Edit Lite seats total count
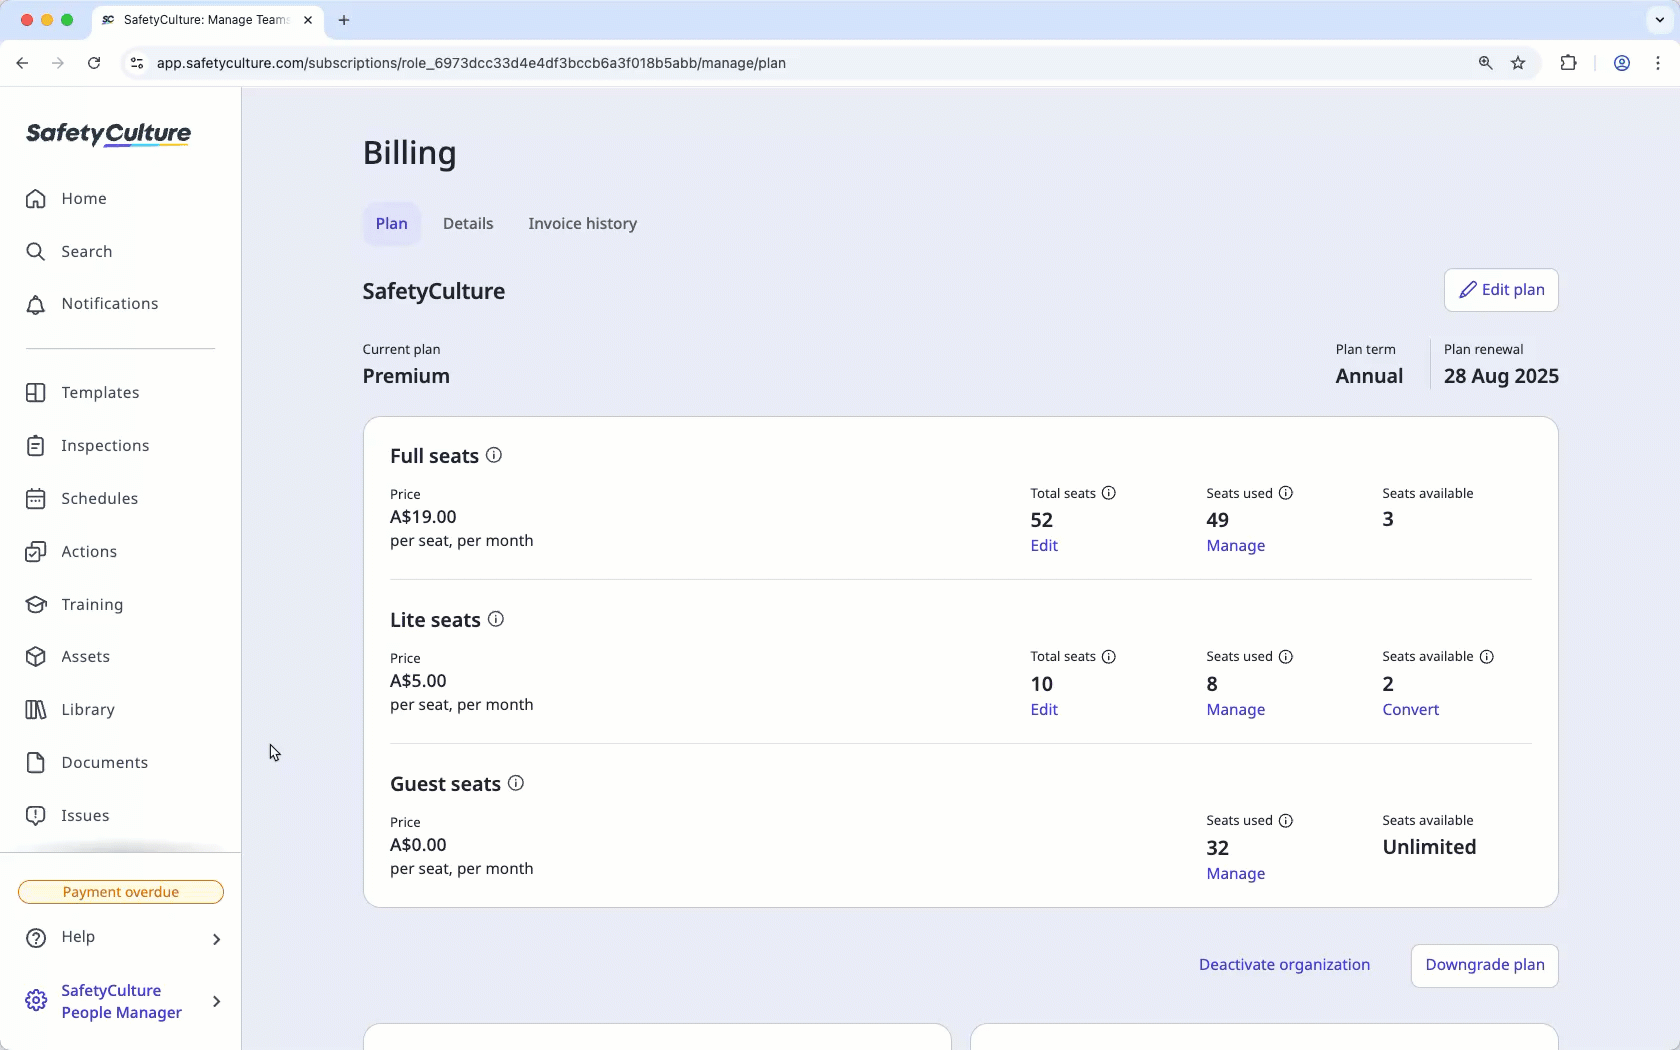This screenshot has width=1680, height=1050. click(1044, 710)
